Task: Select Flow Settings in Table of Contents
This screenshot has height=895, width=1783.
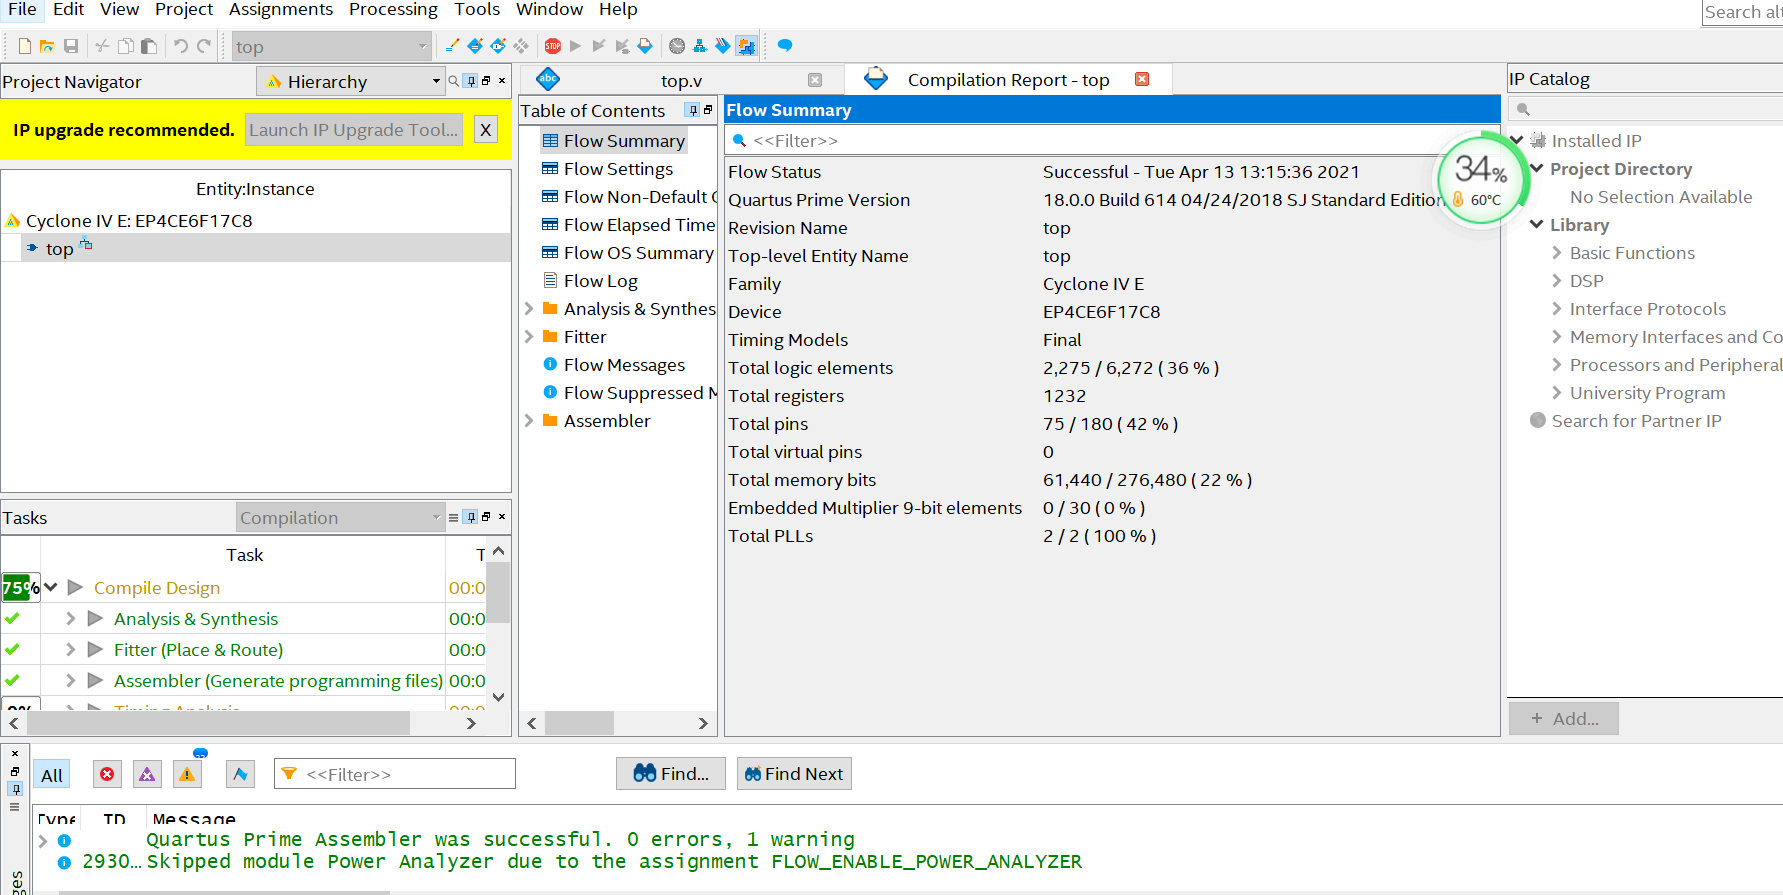Action: pos(618,169)
